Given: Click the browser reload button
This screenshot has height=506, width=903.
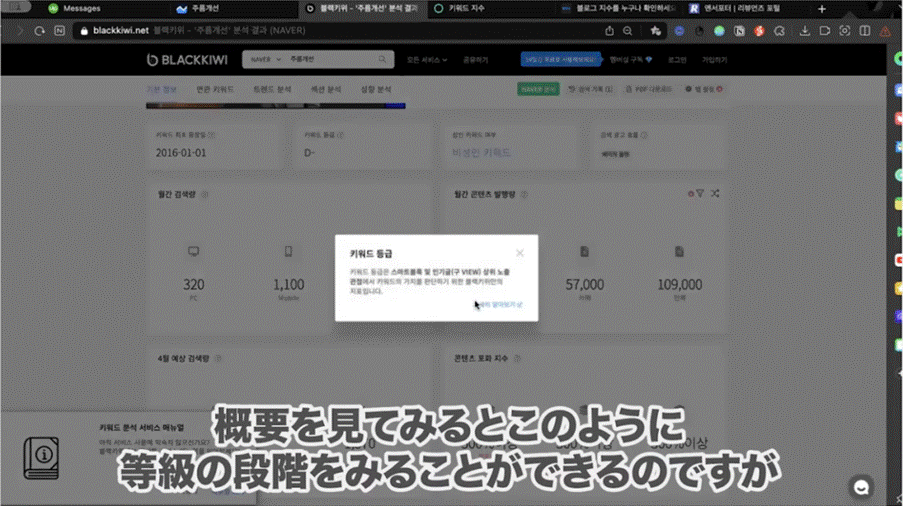Looking at the screenshot, I should pos(40,31).
